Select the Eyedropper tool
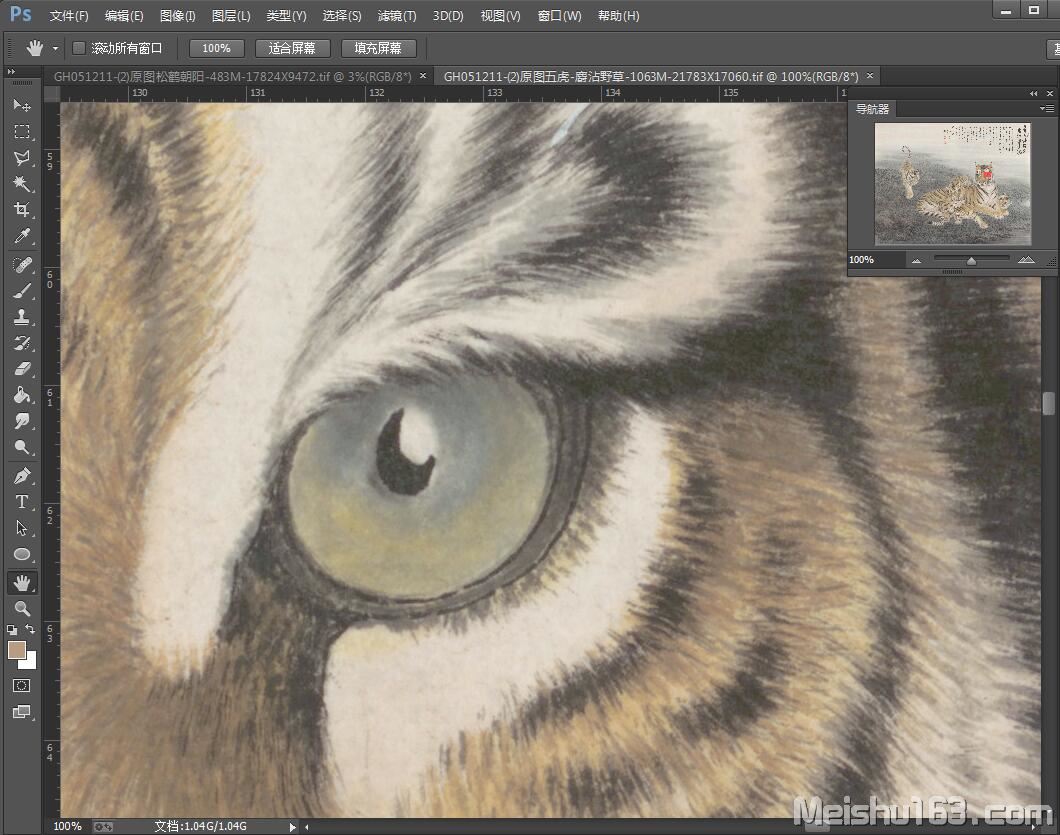The height and width of the screenshot is (835, 1060). point(22,236)
